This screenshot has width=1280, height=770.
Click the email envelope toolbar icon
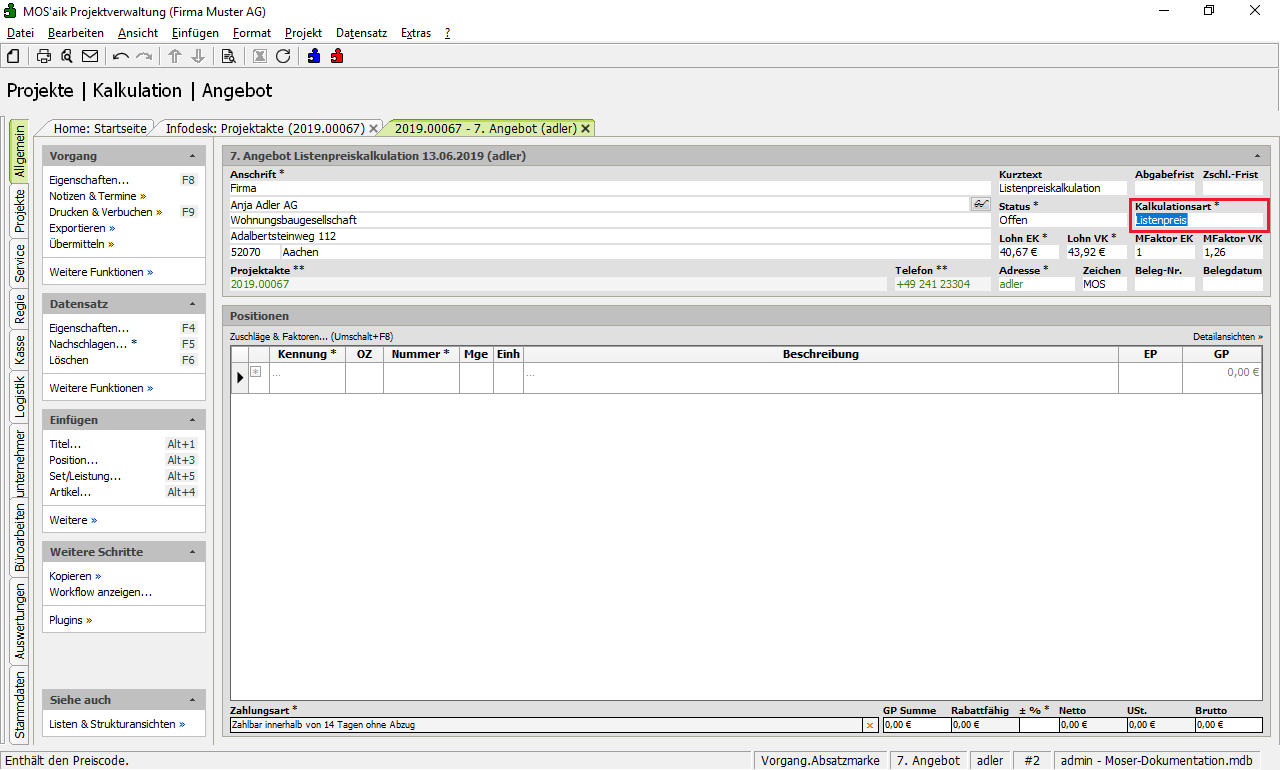90,56
